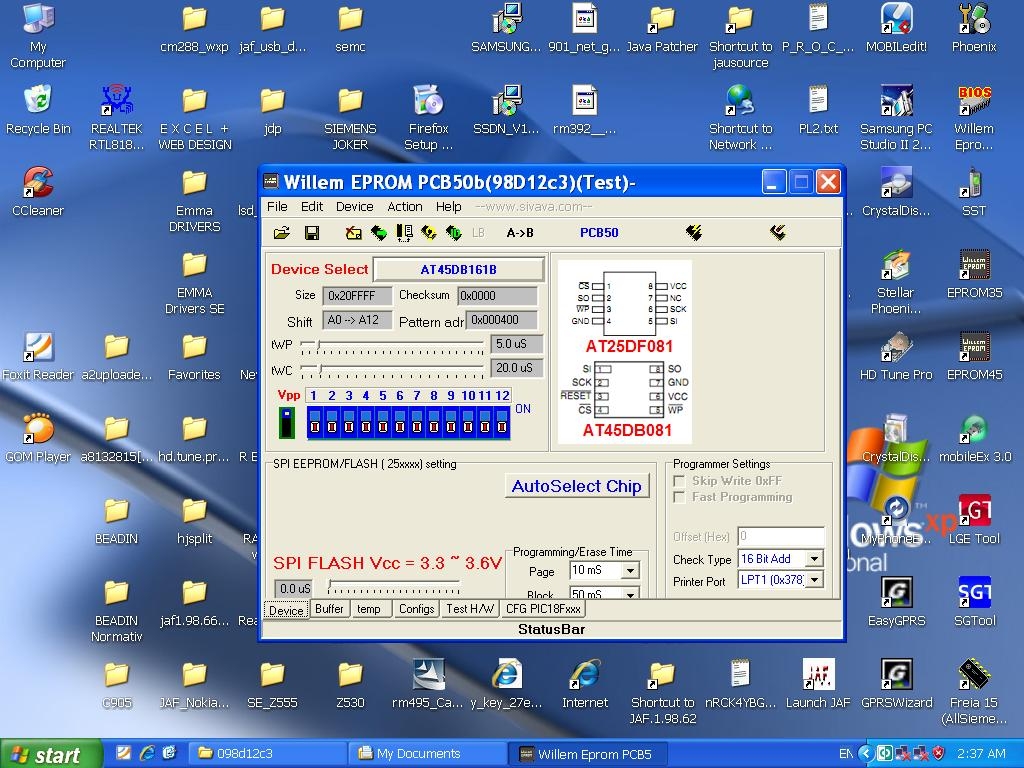The image size is (1024, 768).
Task: Click the CCleaner desktop icon
Action: [38, 192]
